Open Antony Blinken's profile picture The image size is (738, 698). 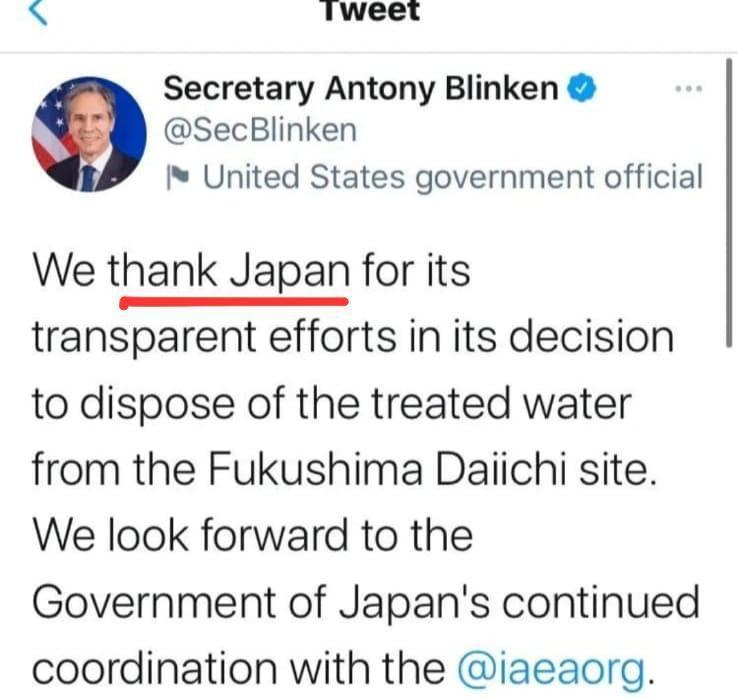point(89,135)
